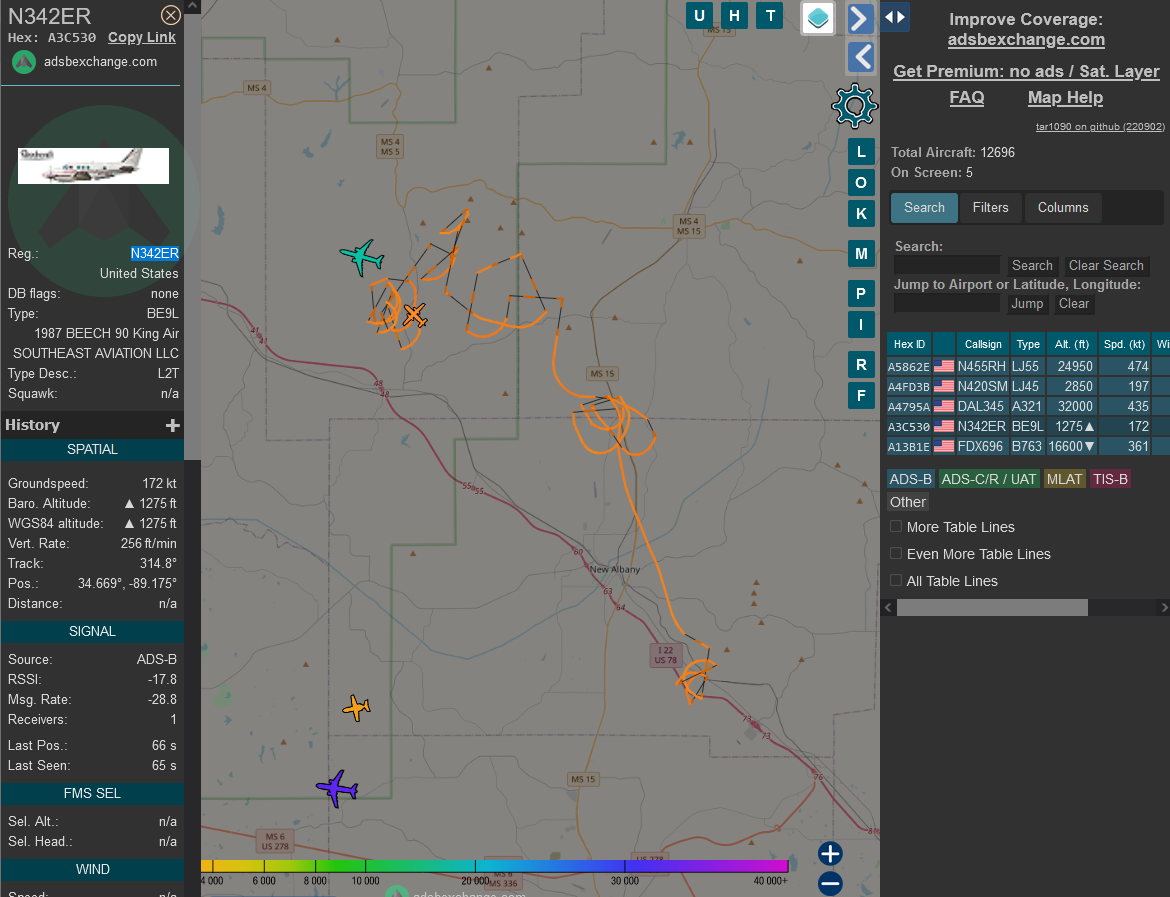Select the purple aircraft on the map
This screenshot has width=1170, height=897.
coord(337,788)
